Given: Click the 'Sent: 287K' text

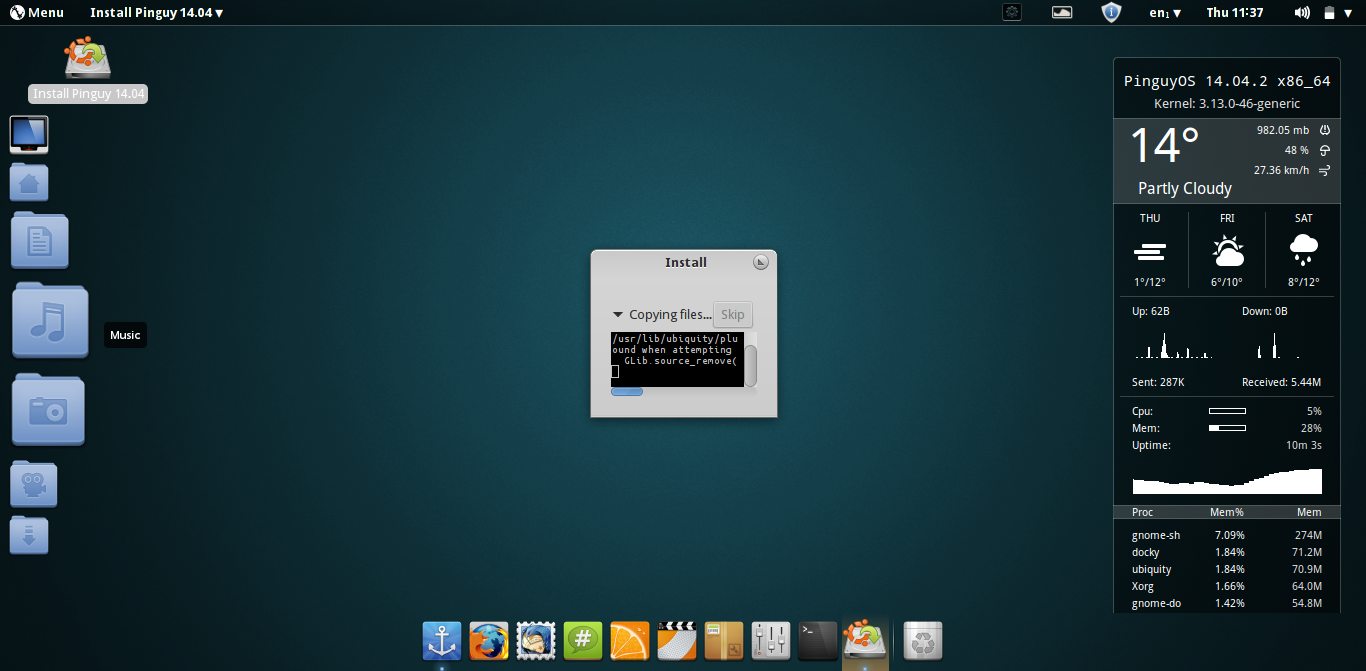Looking at the screenshot, I should [1158, 382].
